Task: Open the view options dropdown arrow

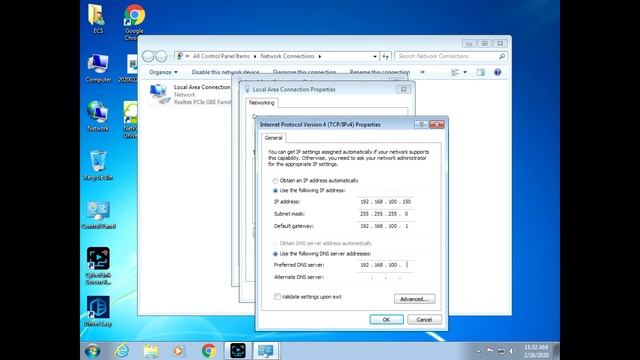Action: [x=465, y=72]
